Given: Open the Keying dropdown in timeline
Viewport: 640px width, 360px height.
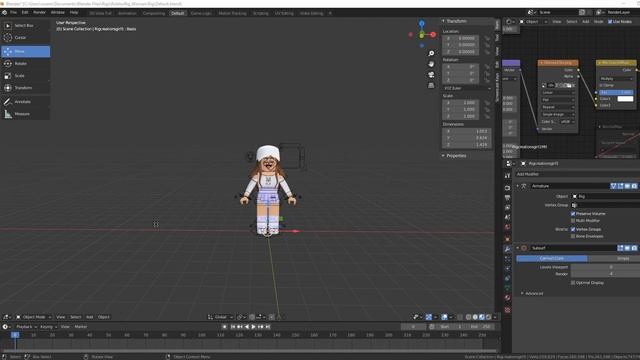Looking at the screenshot, I should (x=48, y=327).
